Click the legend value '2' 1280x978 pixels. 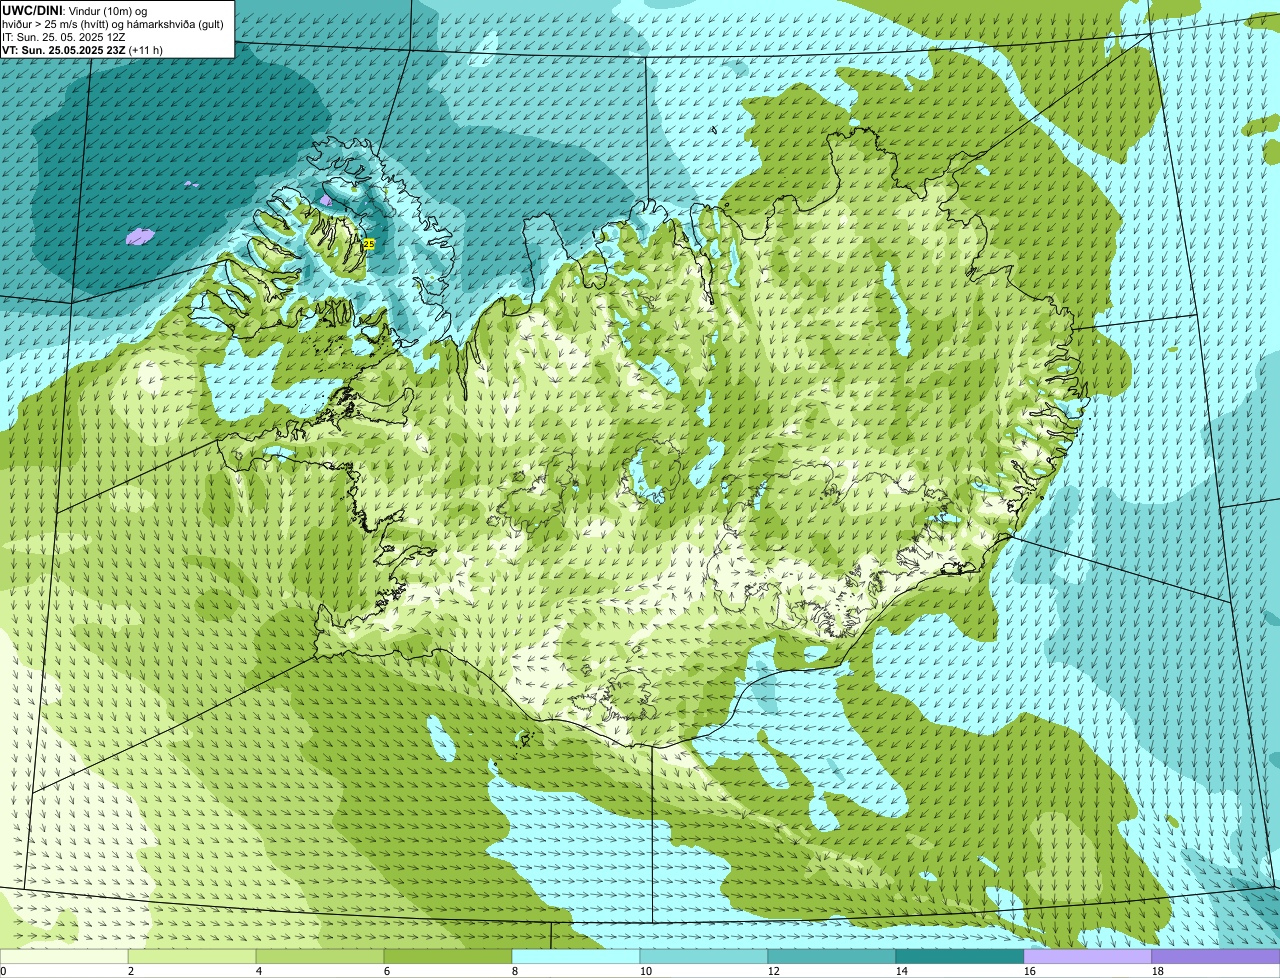coord(131,971)
